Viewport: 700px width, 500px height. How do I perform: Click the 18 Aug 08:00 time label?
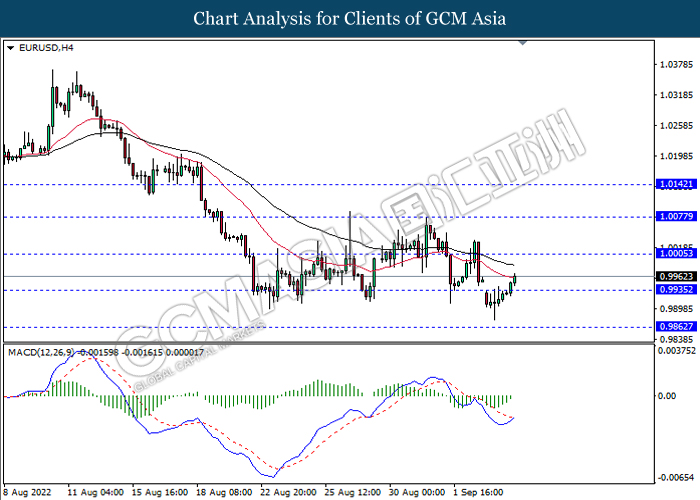point(224,492)
